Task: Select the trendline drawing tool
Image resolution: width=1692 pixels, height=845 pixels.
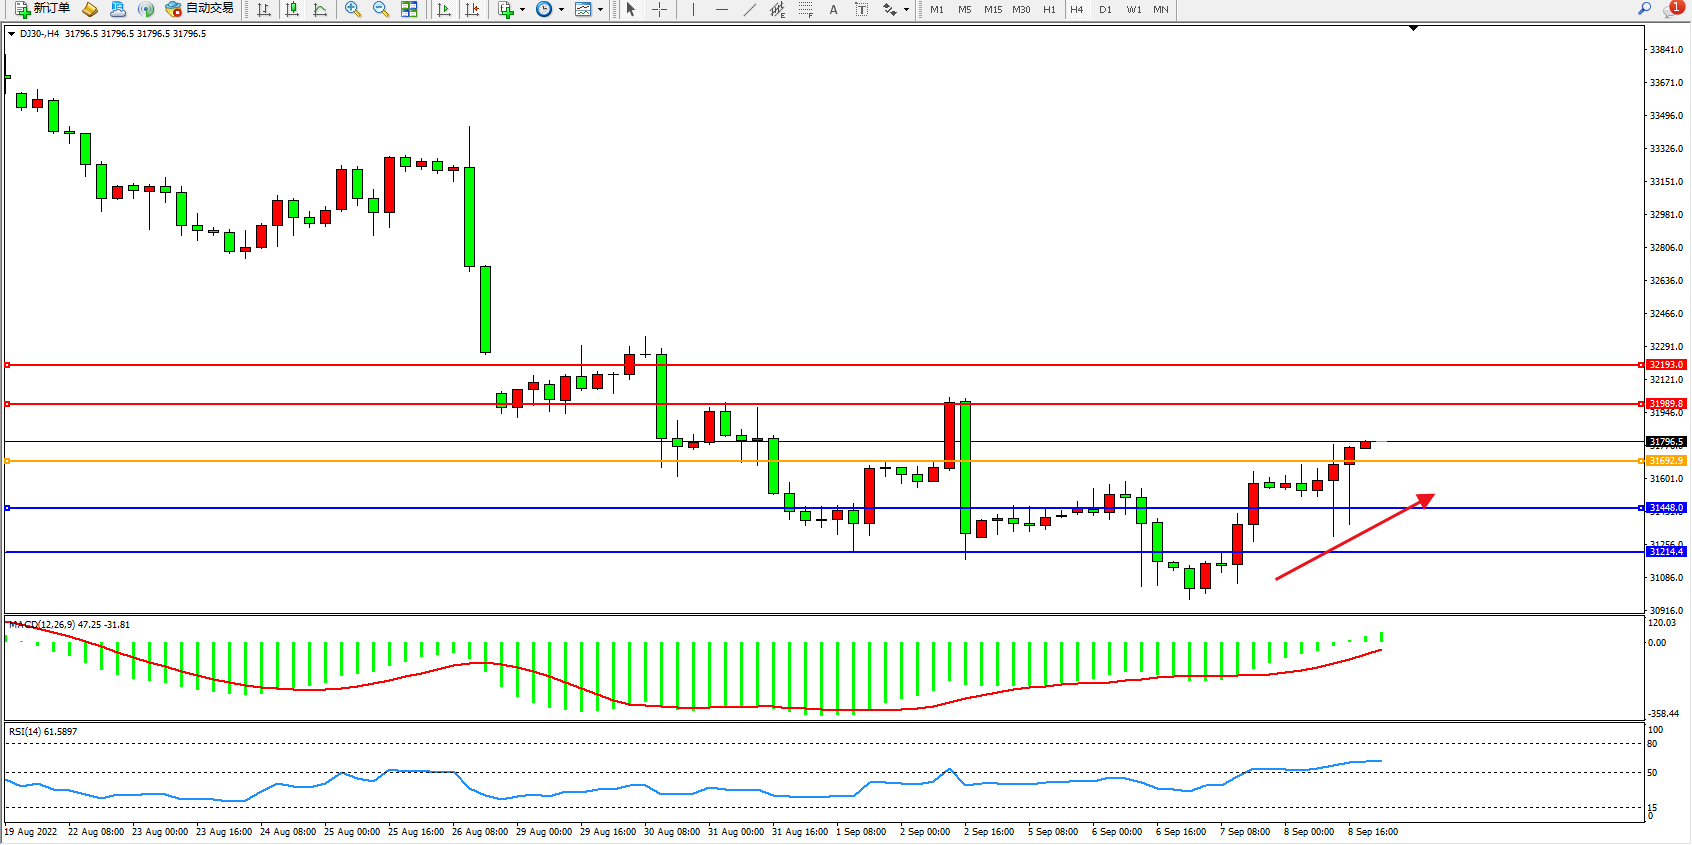Action: [x=750, y=9]
